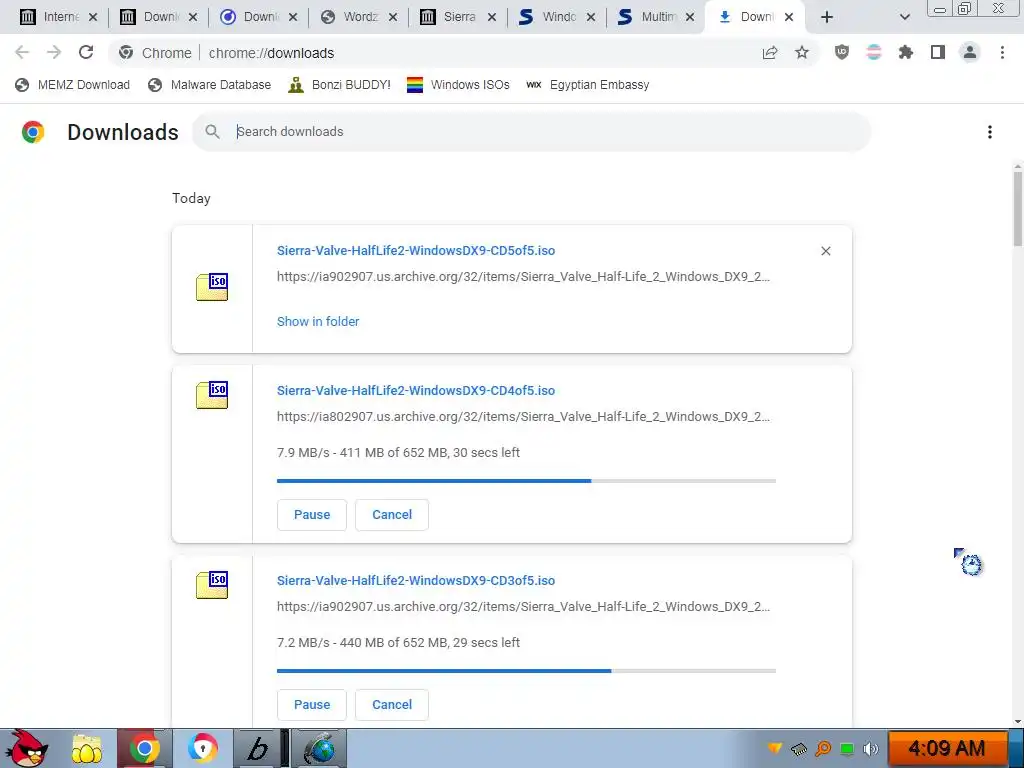
Task: Bookmark this tab with the star icon
Action: [x=802, y=52]
